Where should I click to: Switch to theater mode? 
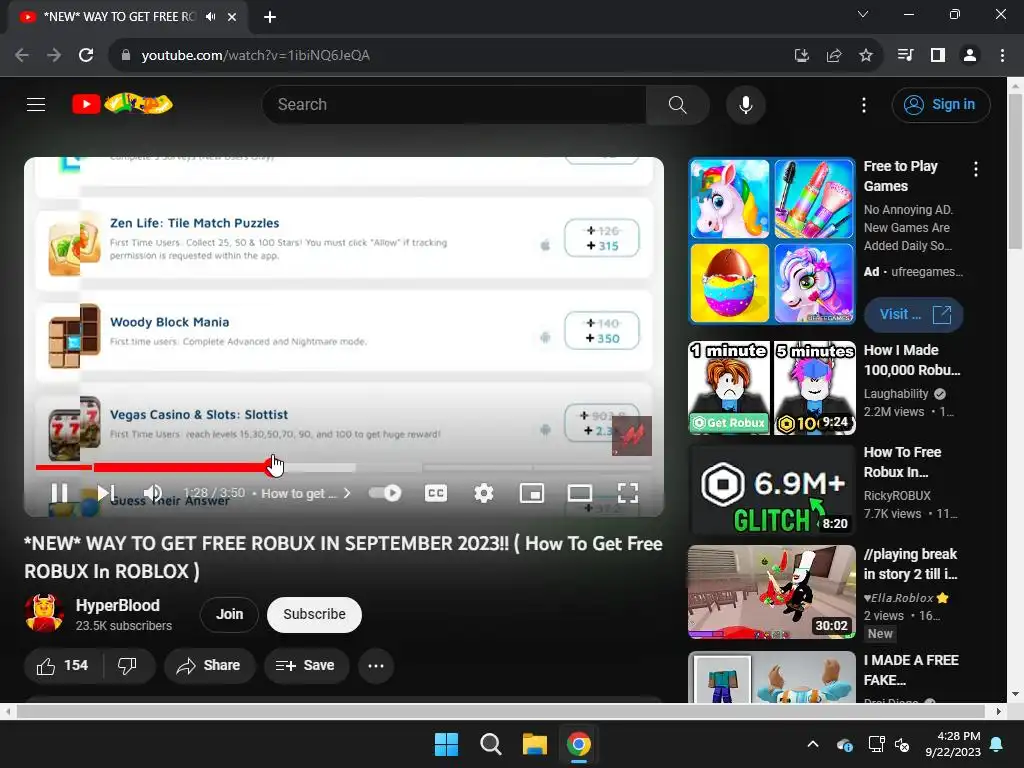coord(579,493)
